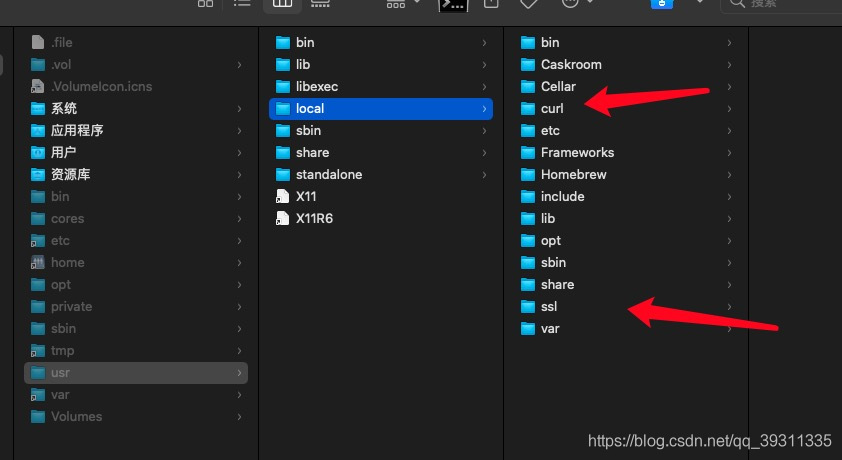Open the terminal icon in toolbar
Image resolution: width=842 pixels, height=460 pixels.
(453, 4)
